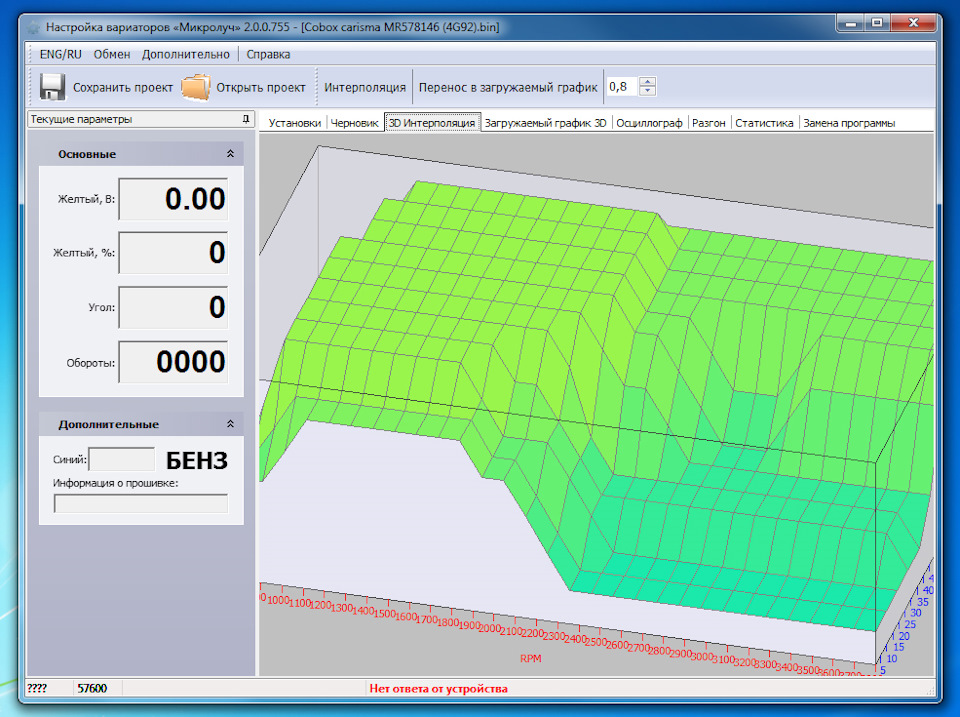Collapse the Основные section
The height and width of the screenshot is (717, 960).
coord(230,154)
